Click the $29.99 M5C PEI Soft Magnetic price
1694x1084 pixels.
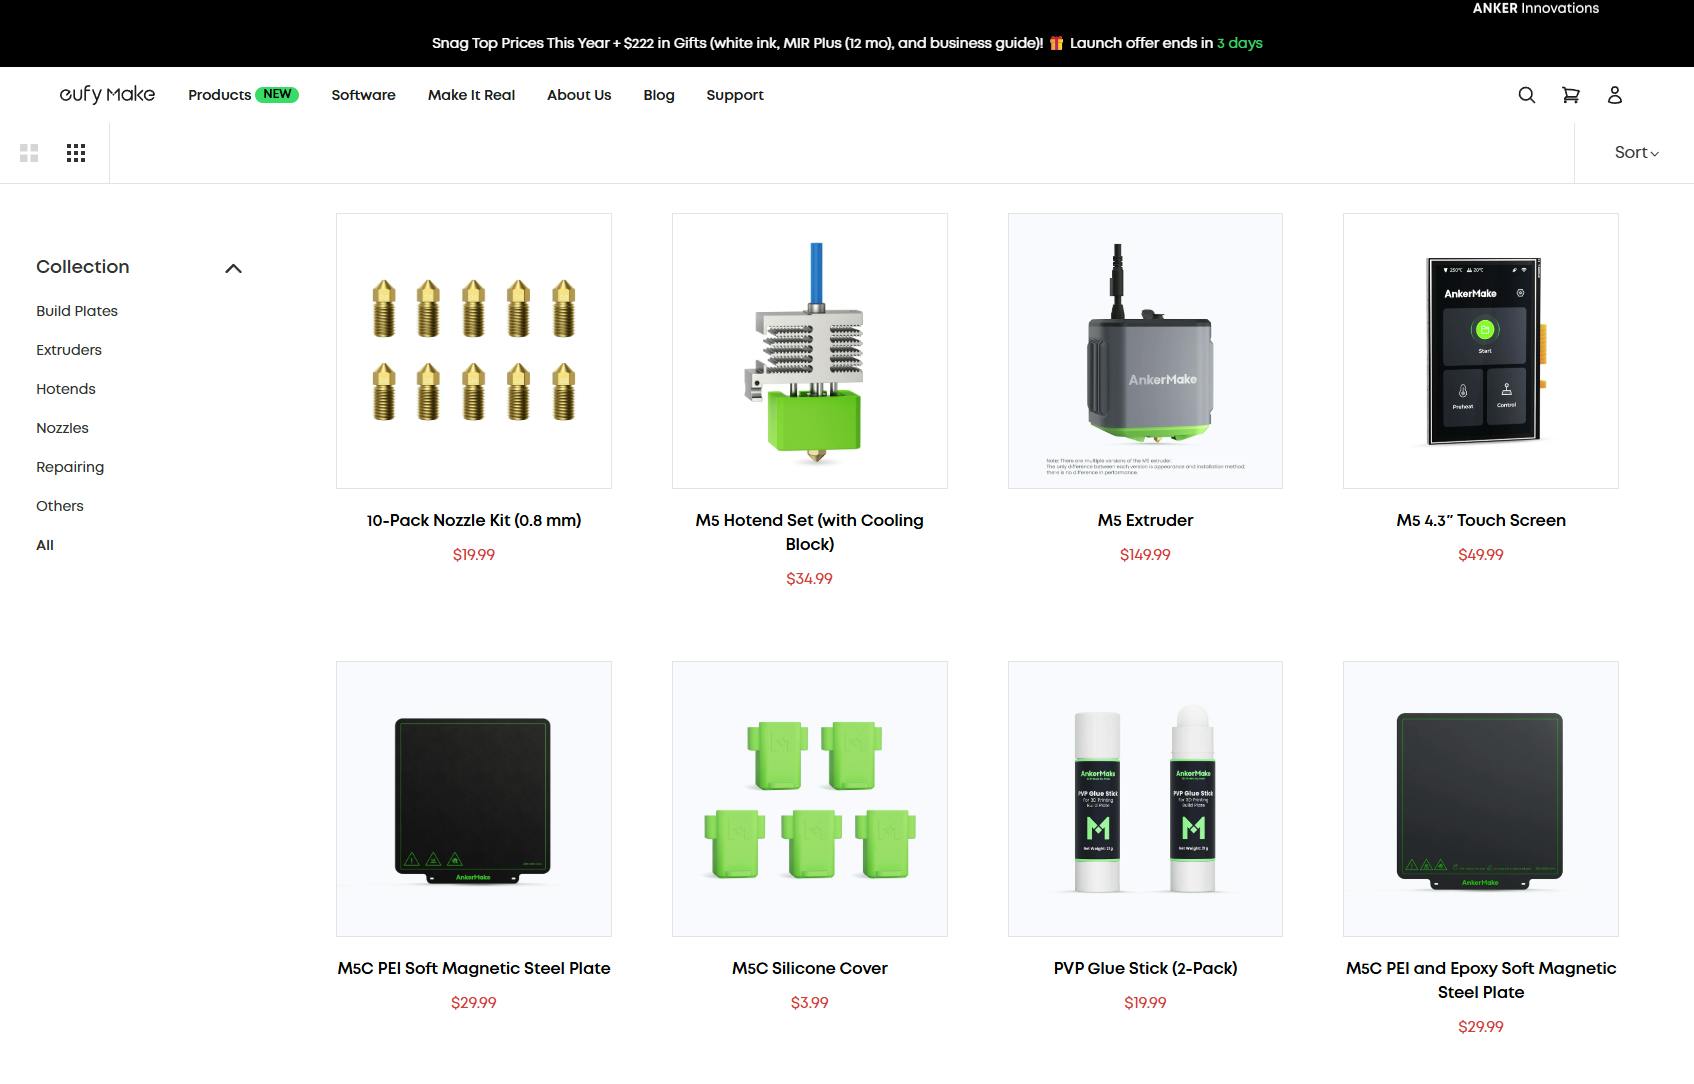[x=474, y=1002]
